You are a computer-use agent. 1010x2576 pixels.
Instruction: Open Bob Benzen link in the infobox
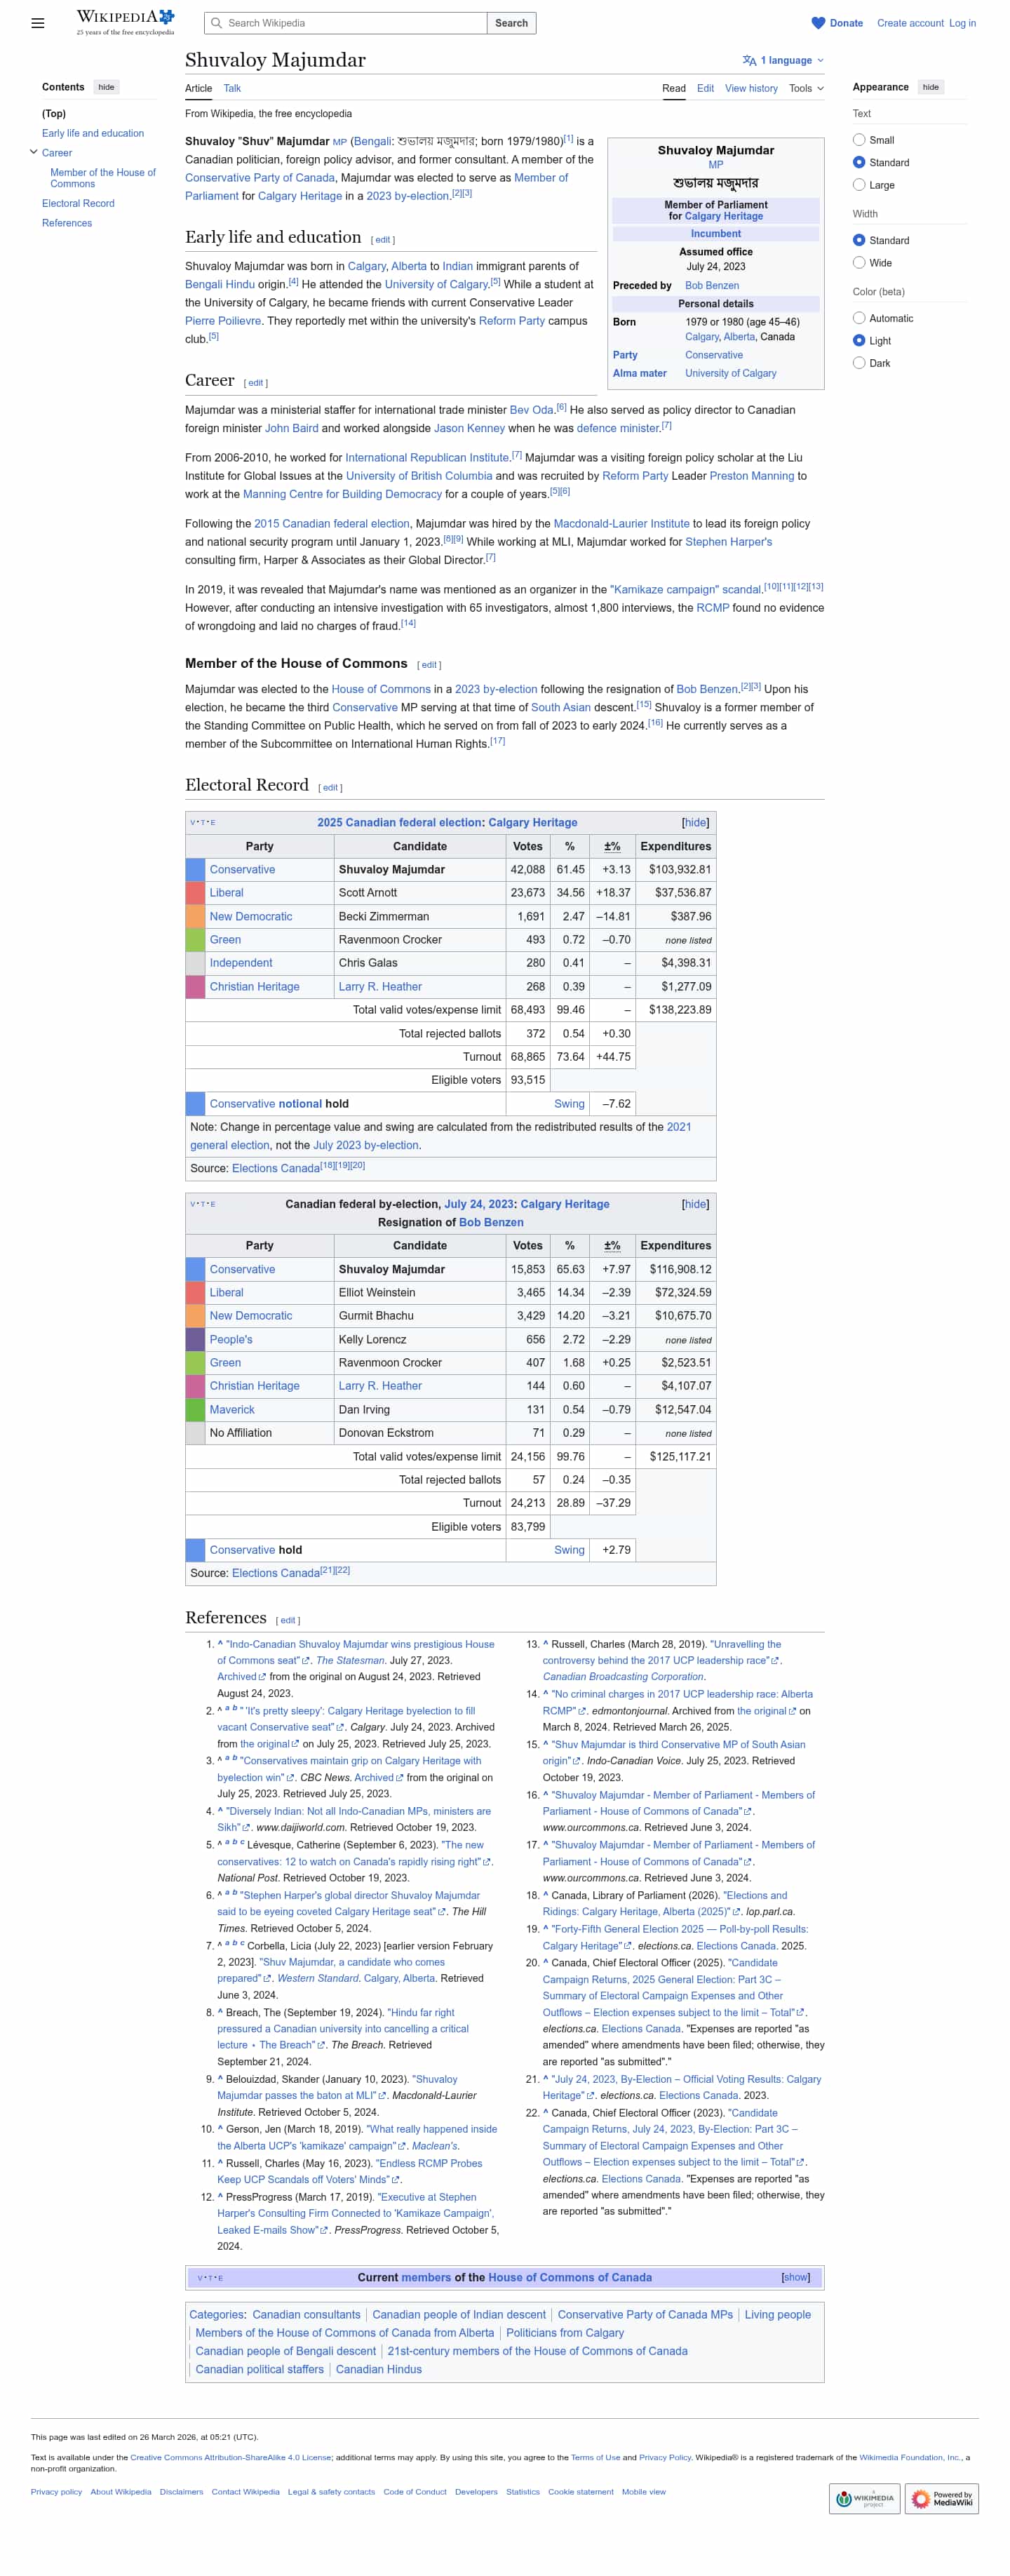click(712, 285)
